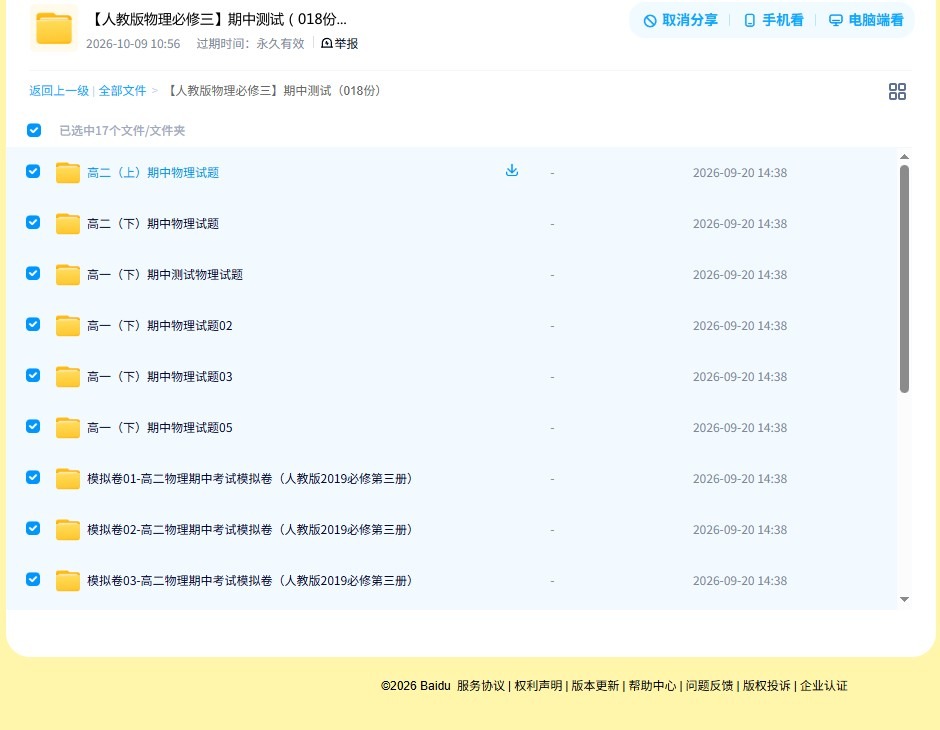Image resolution: width=940 pixels, height=730 pixels.
Task: Open 服务协议 footer link
Action: (481, 686)
